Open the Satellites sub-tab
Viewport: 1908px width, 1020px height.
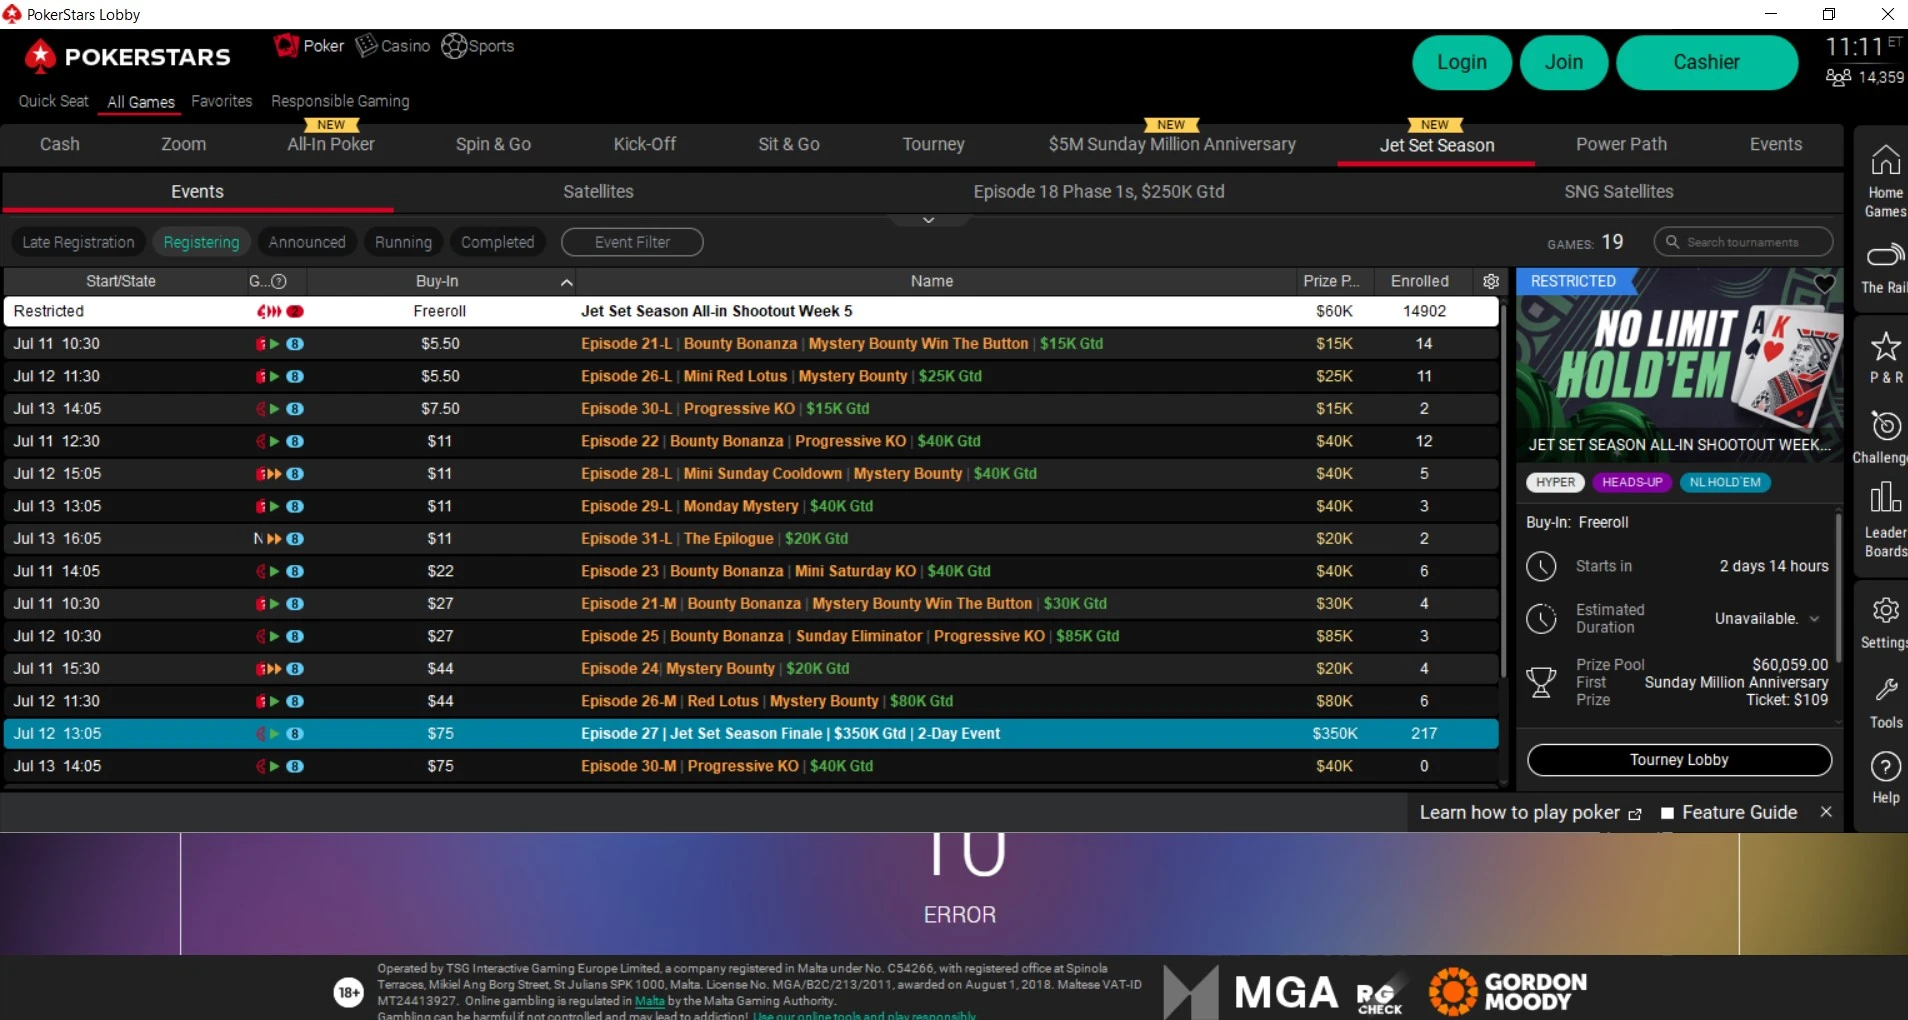[x=598, y=191]
